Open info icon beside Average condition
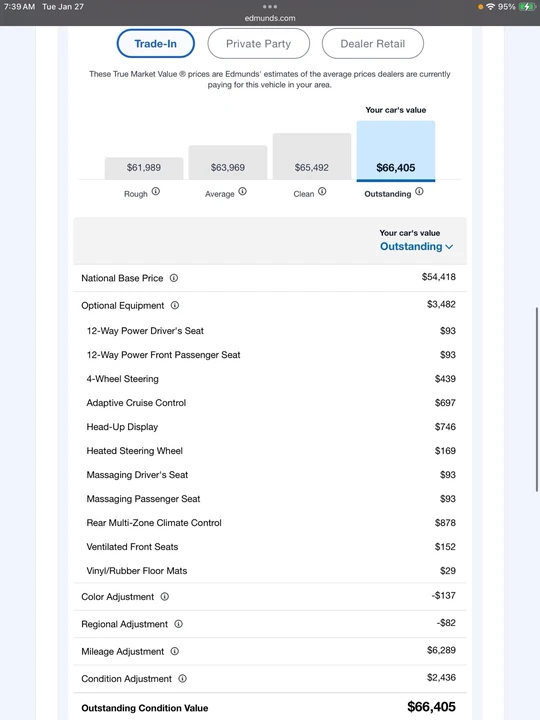The image size is (540, 720). tap(242, 191)
